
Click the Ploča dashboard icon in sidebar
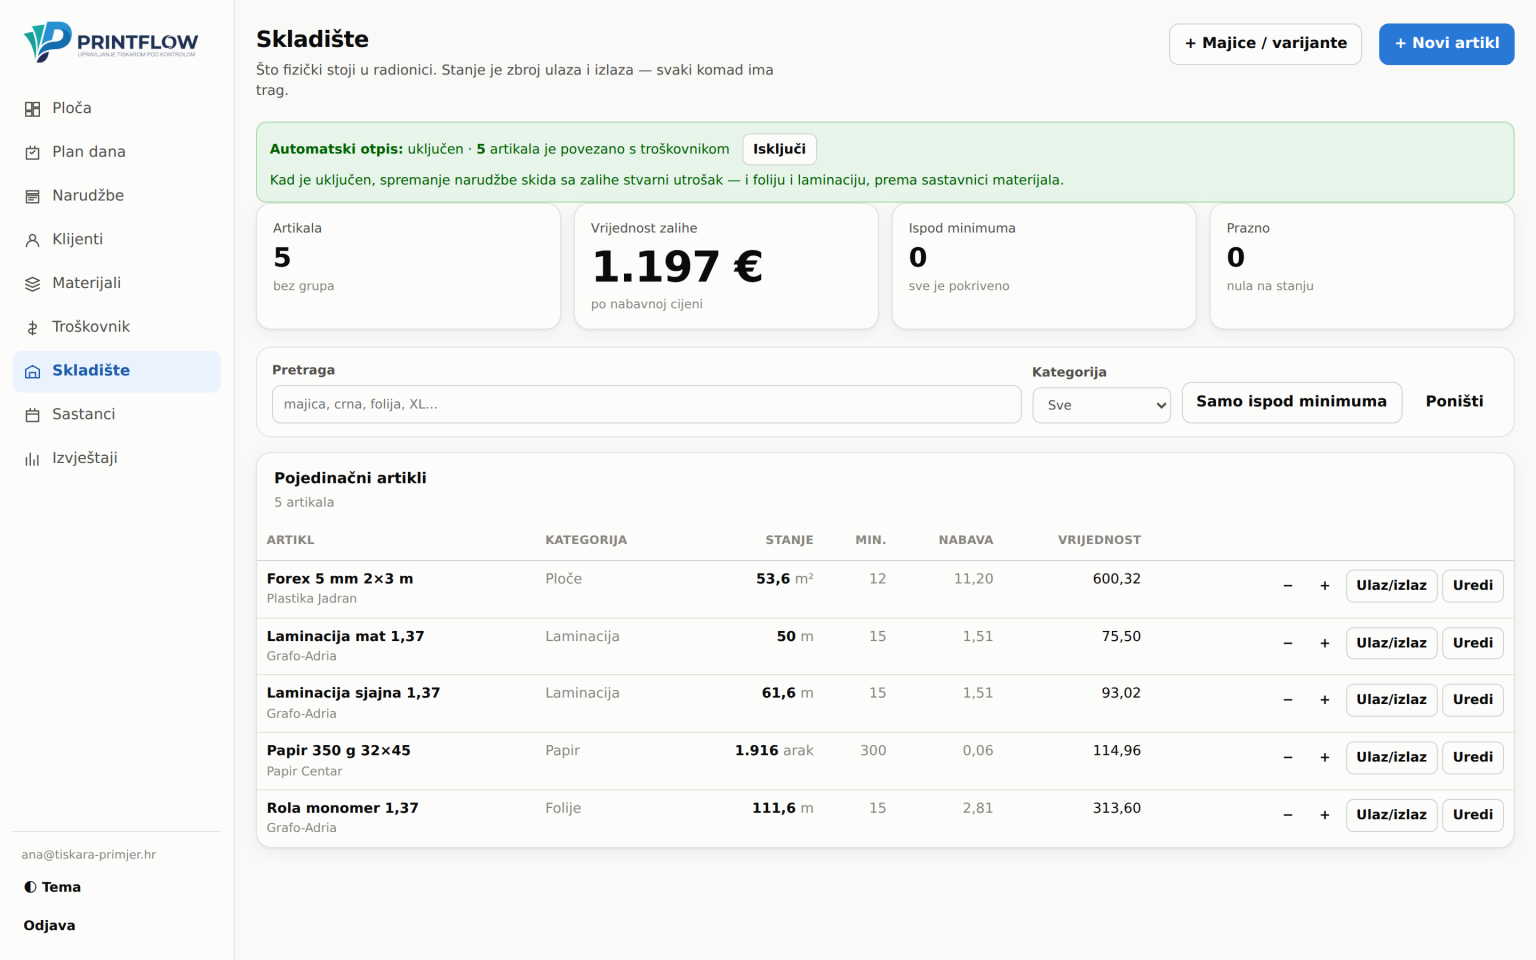click(33, 109)
